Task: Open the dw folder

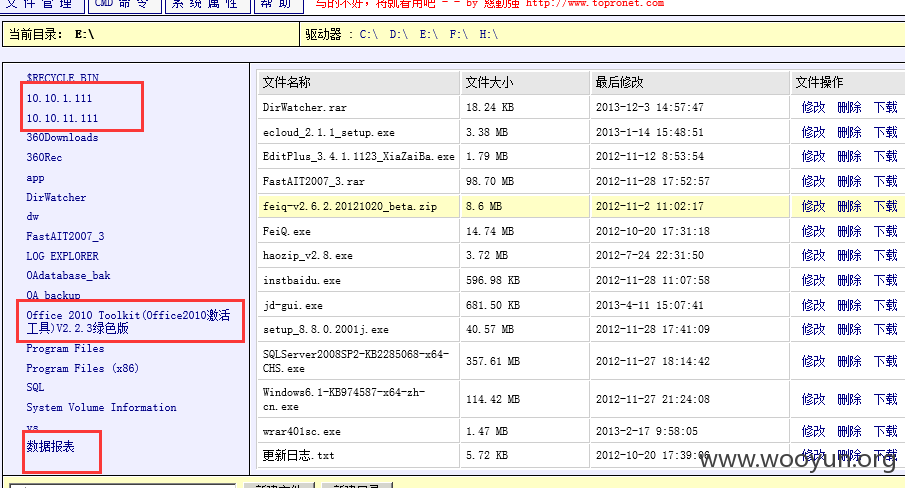Action: (33, 217)
